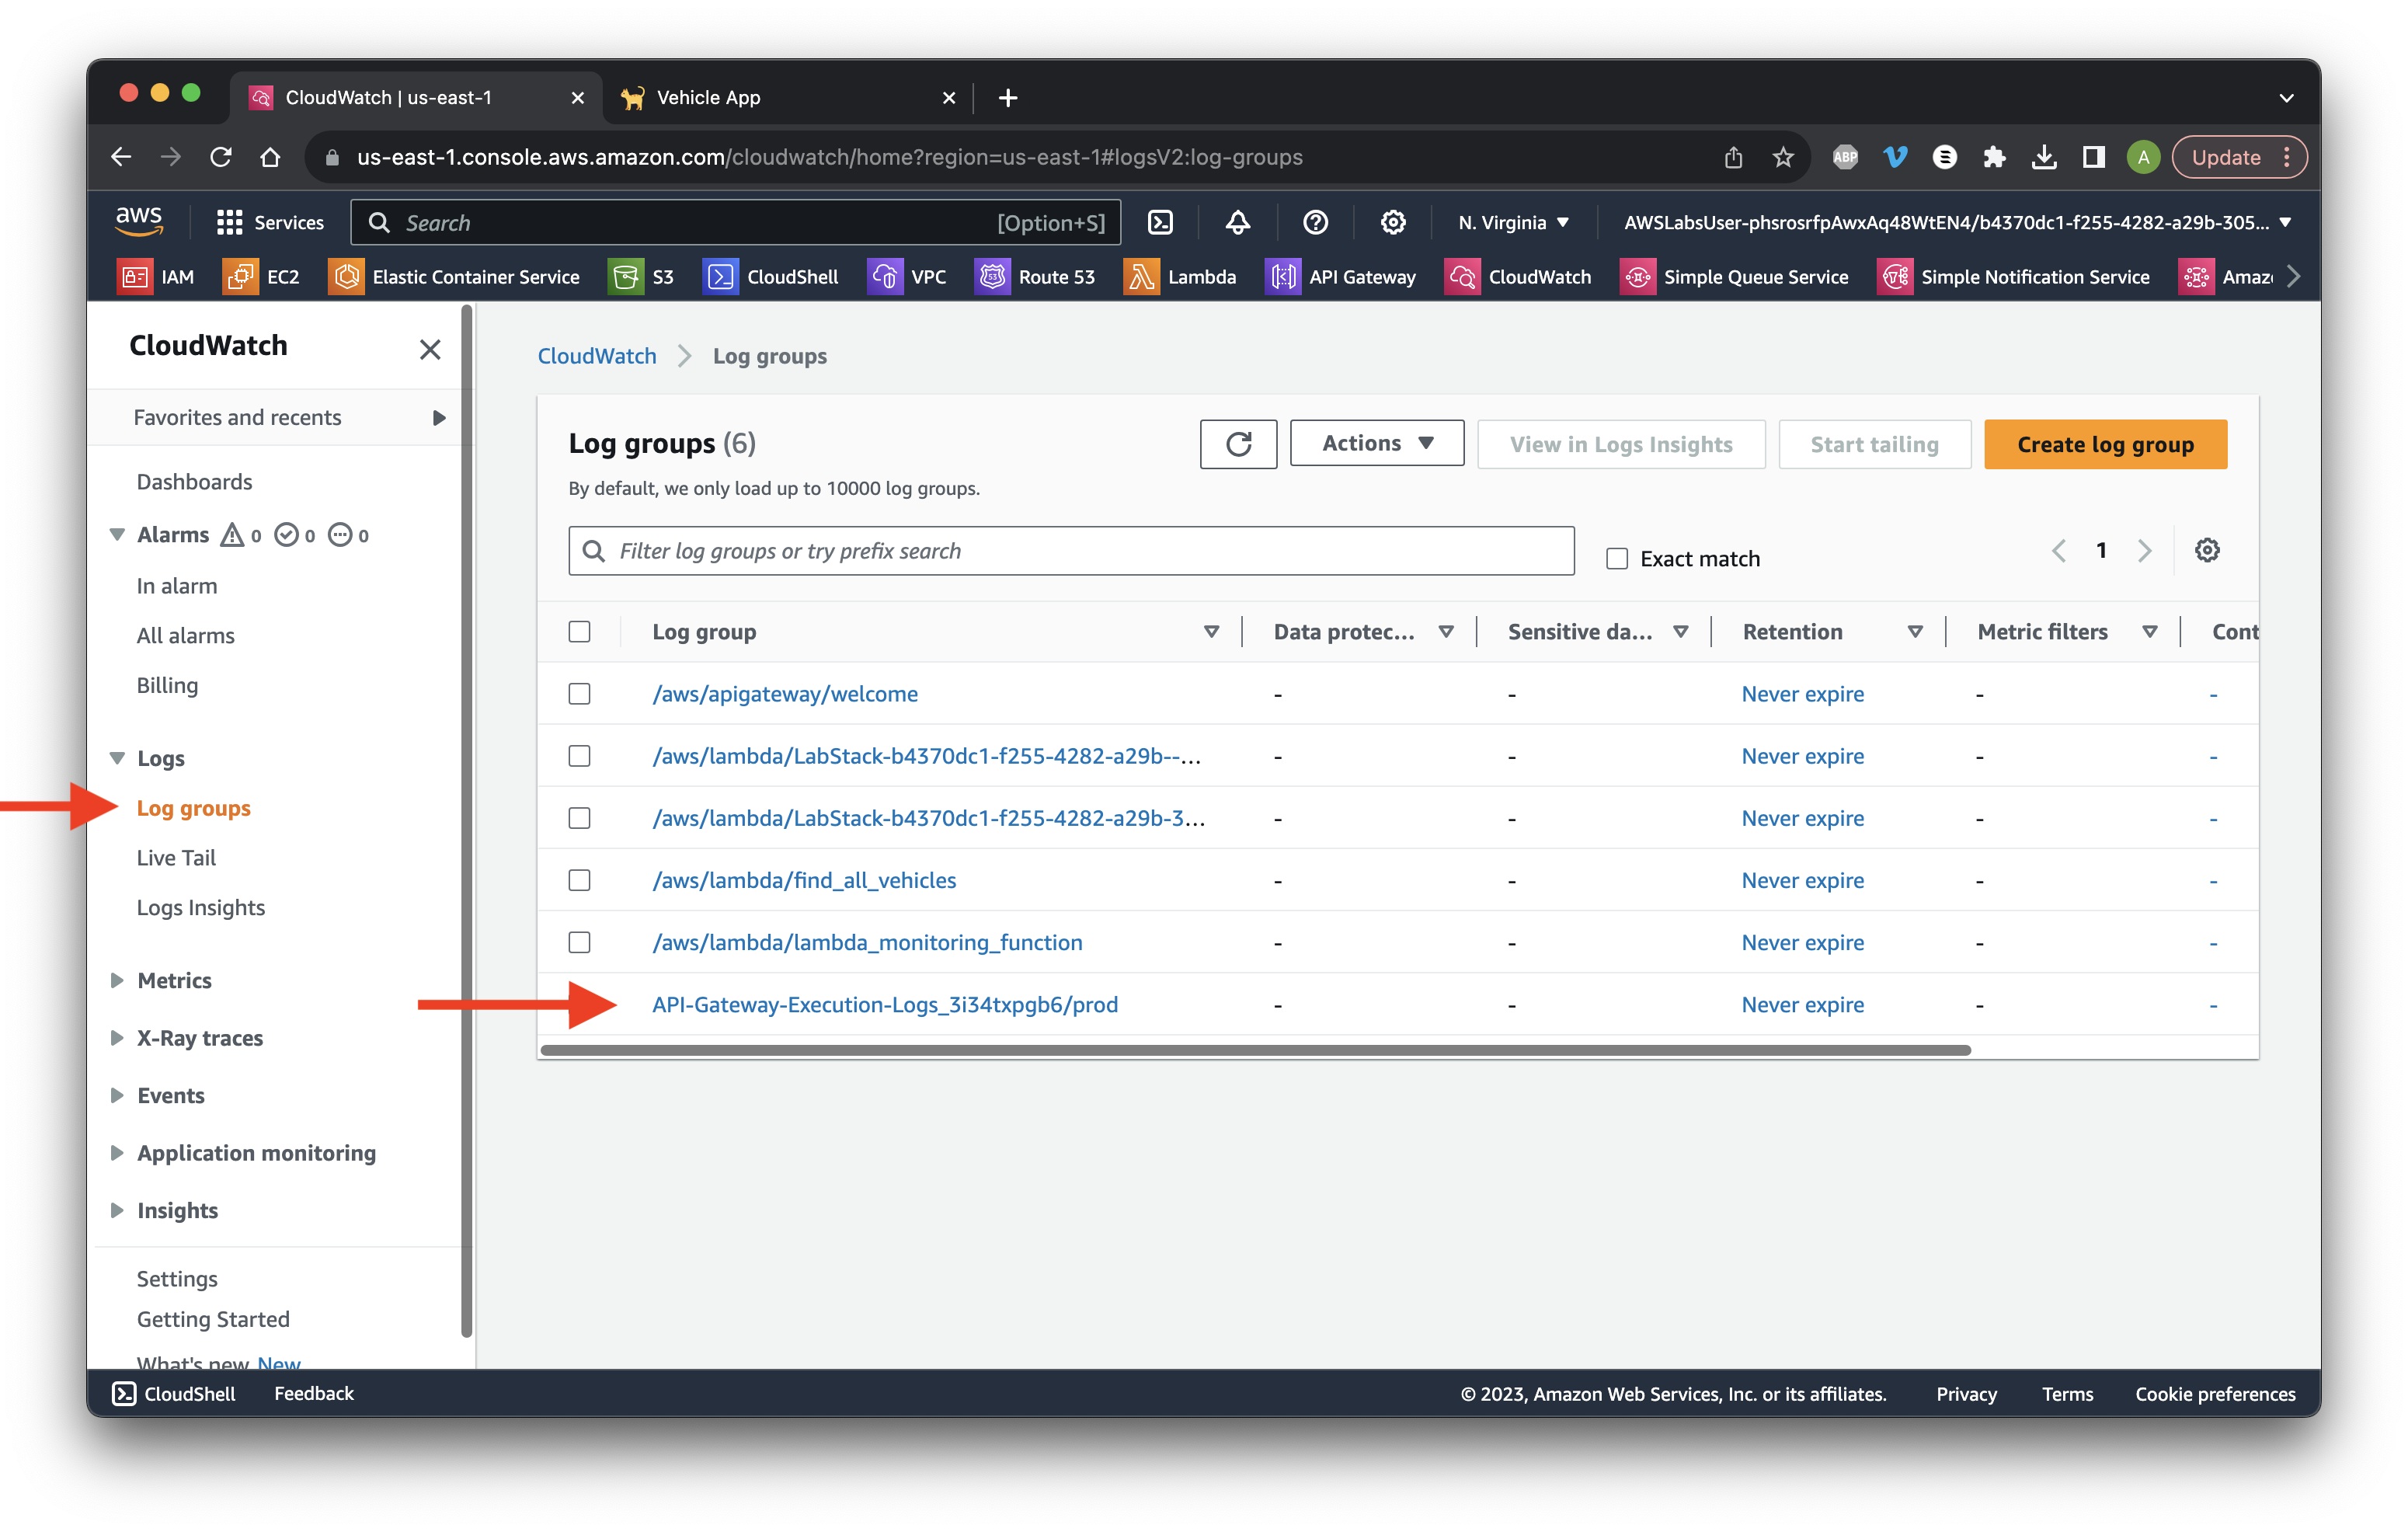The image size is (2408, 1532).
Task: Collapse the Alarms section
Action: (x=117, y=535)
